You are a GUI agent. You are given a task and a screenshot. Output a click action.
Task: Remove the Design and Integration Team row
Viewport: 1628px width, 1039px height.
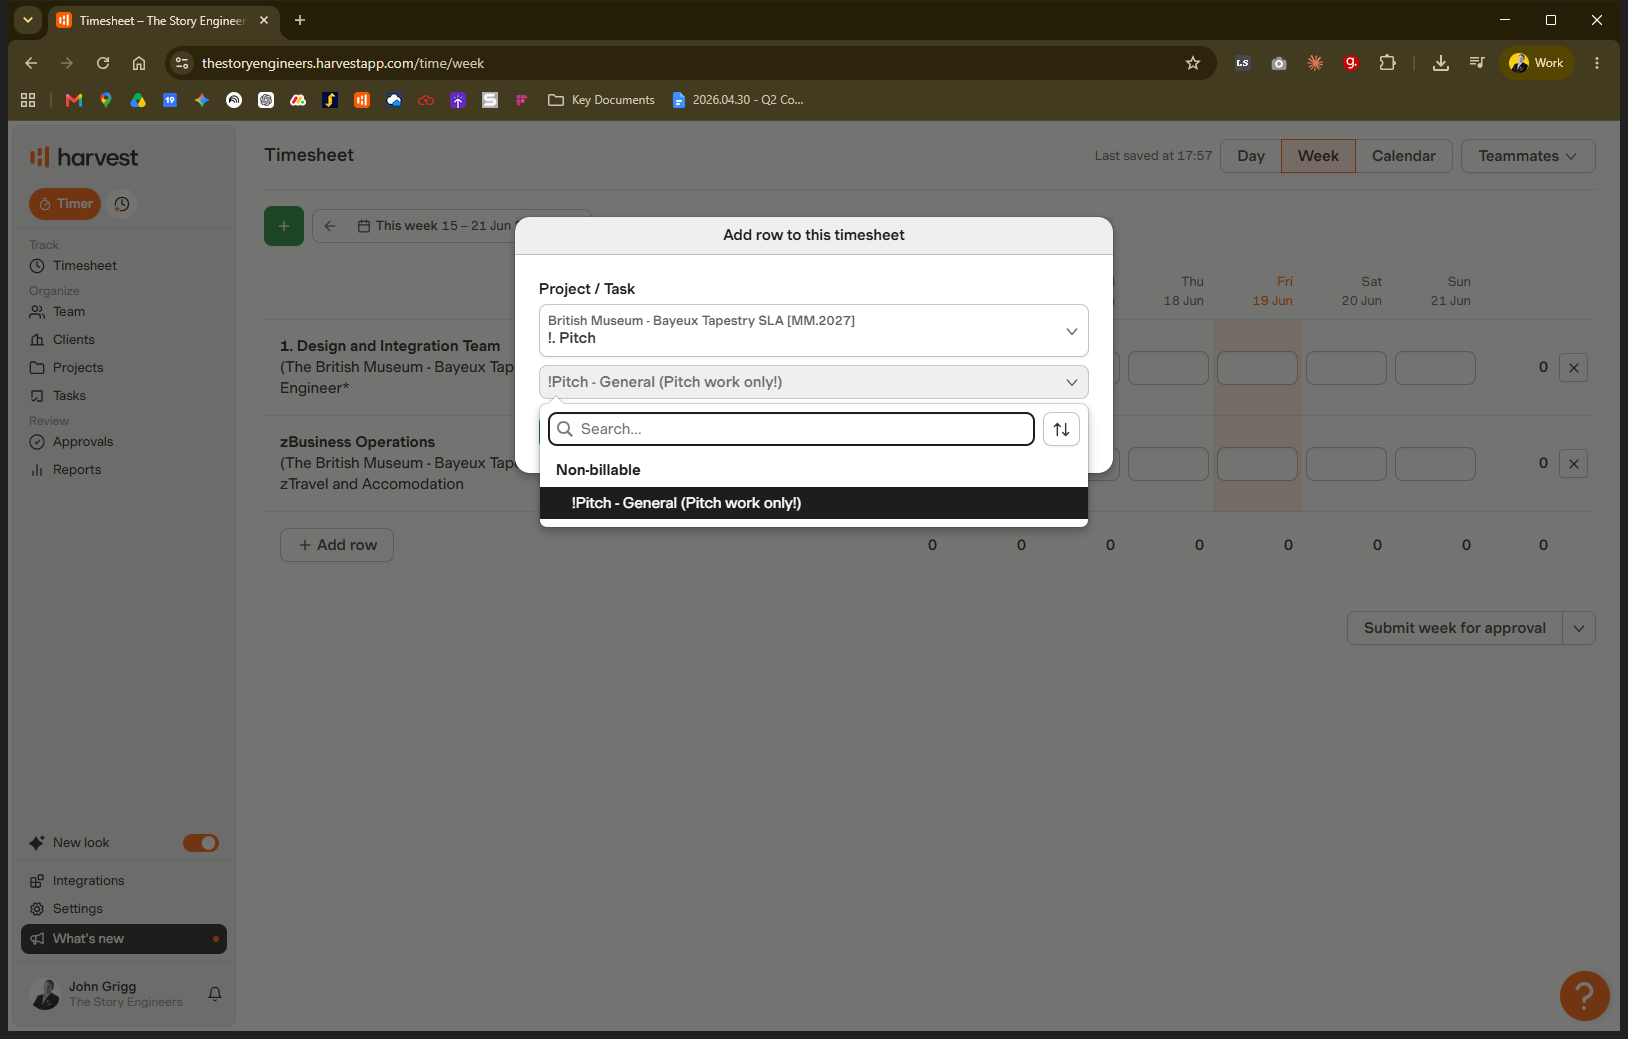click(x=1574, y=368)
